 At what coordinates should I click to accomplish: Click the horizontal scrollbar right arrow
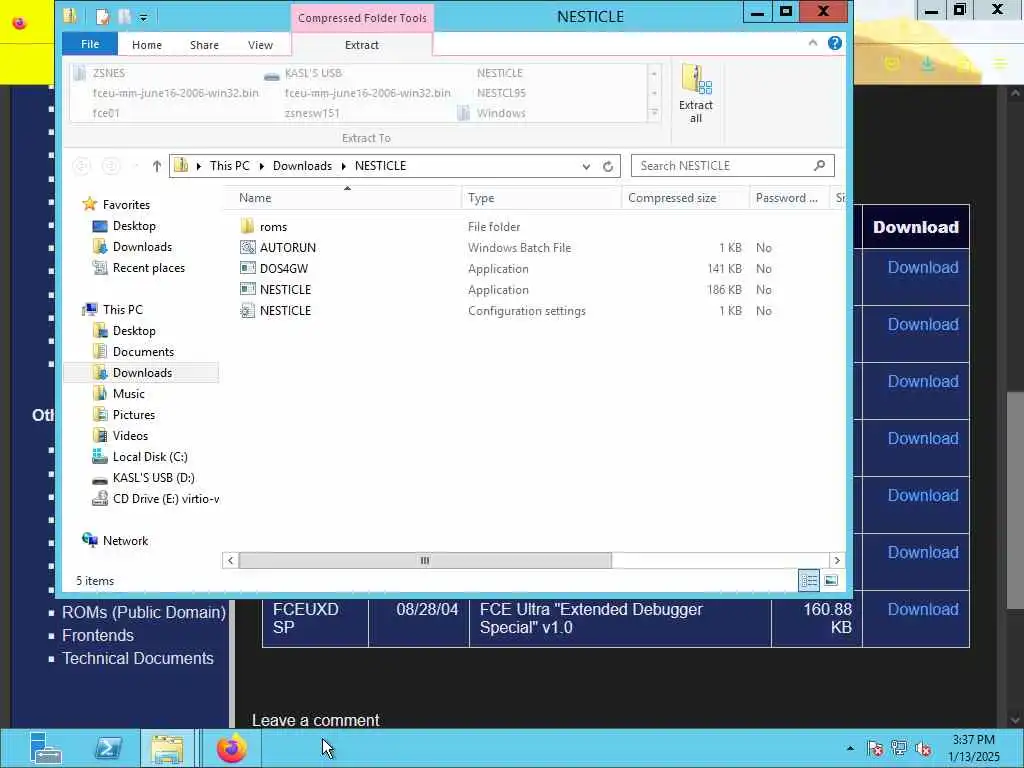click(x=837, y=560)
